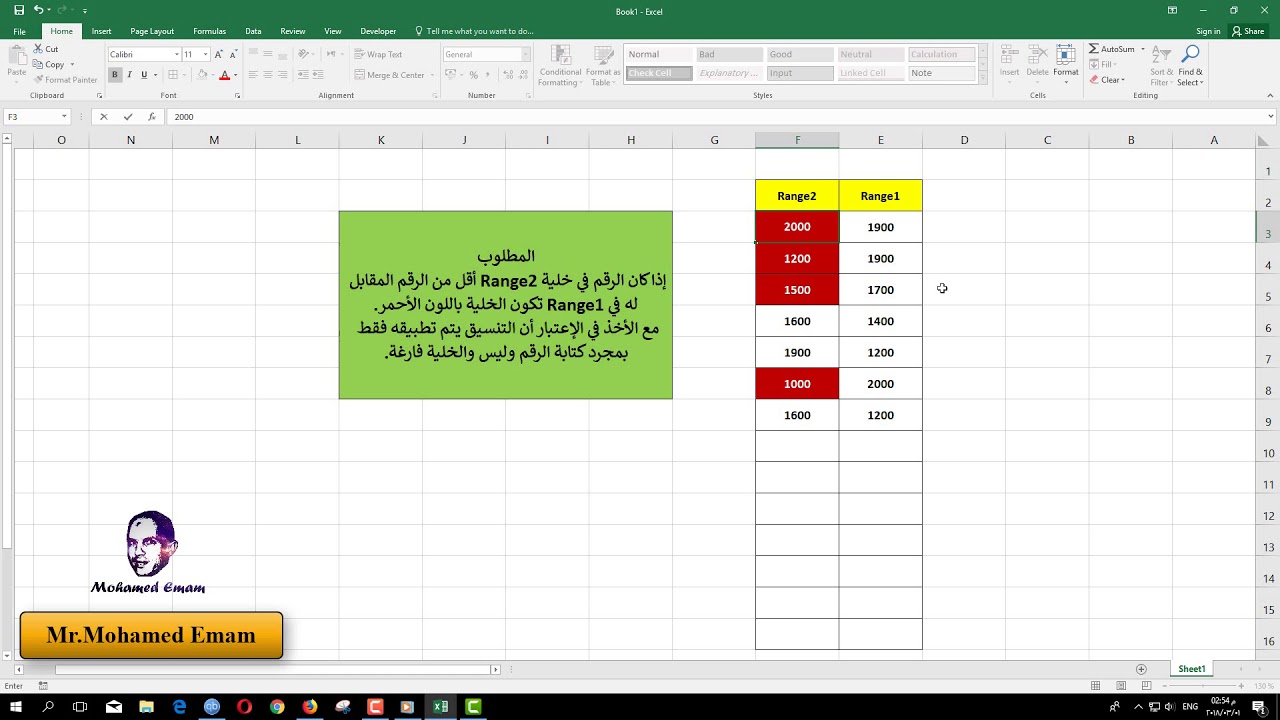The height and width of the screenshot is (720, 1280).
Task: Cancel entry with the formula bar X
Action: [x=103, y=117]
